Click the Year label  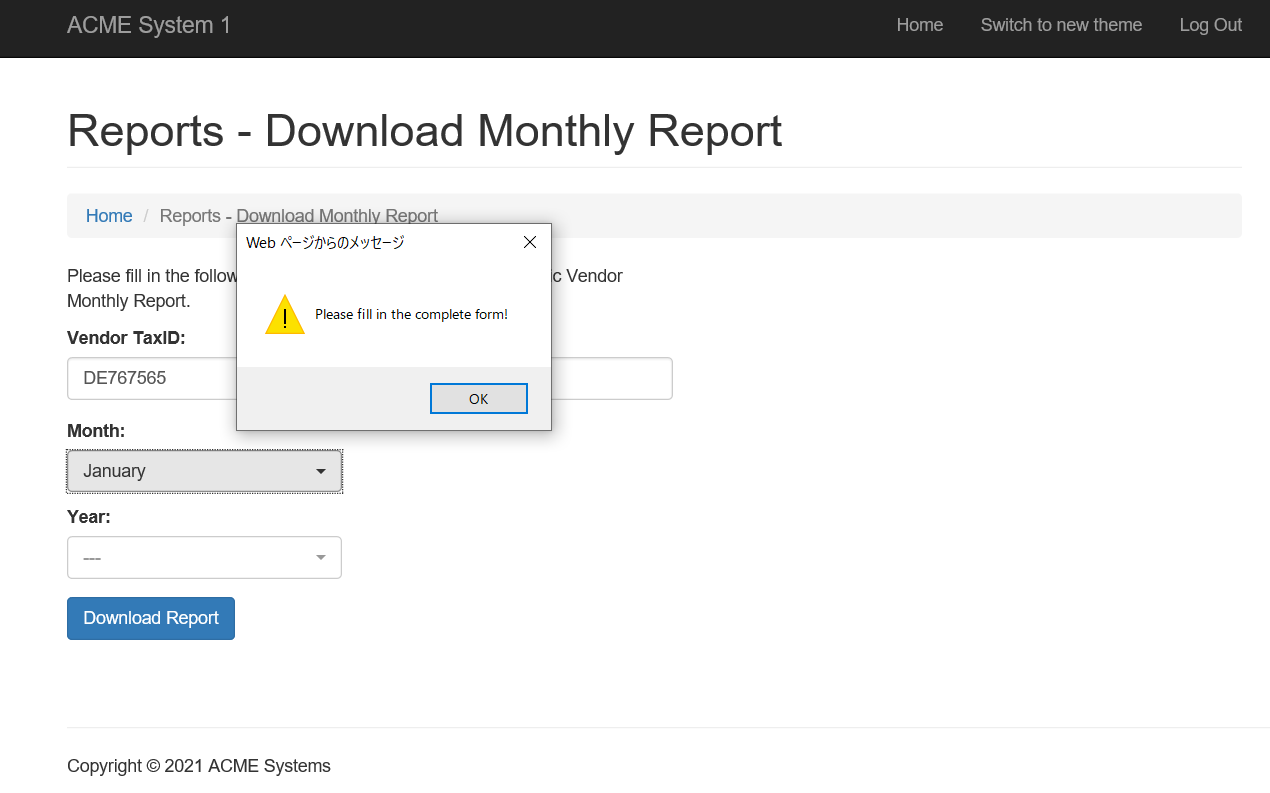point(89,517)
